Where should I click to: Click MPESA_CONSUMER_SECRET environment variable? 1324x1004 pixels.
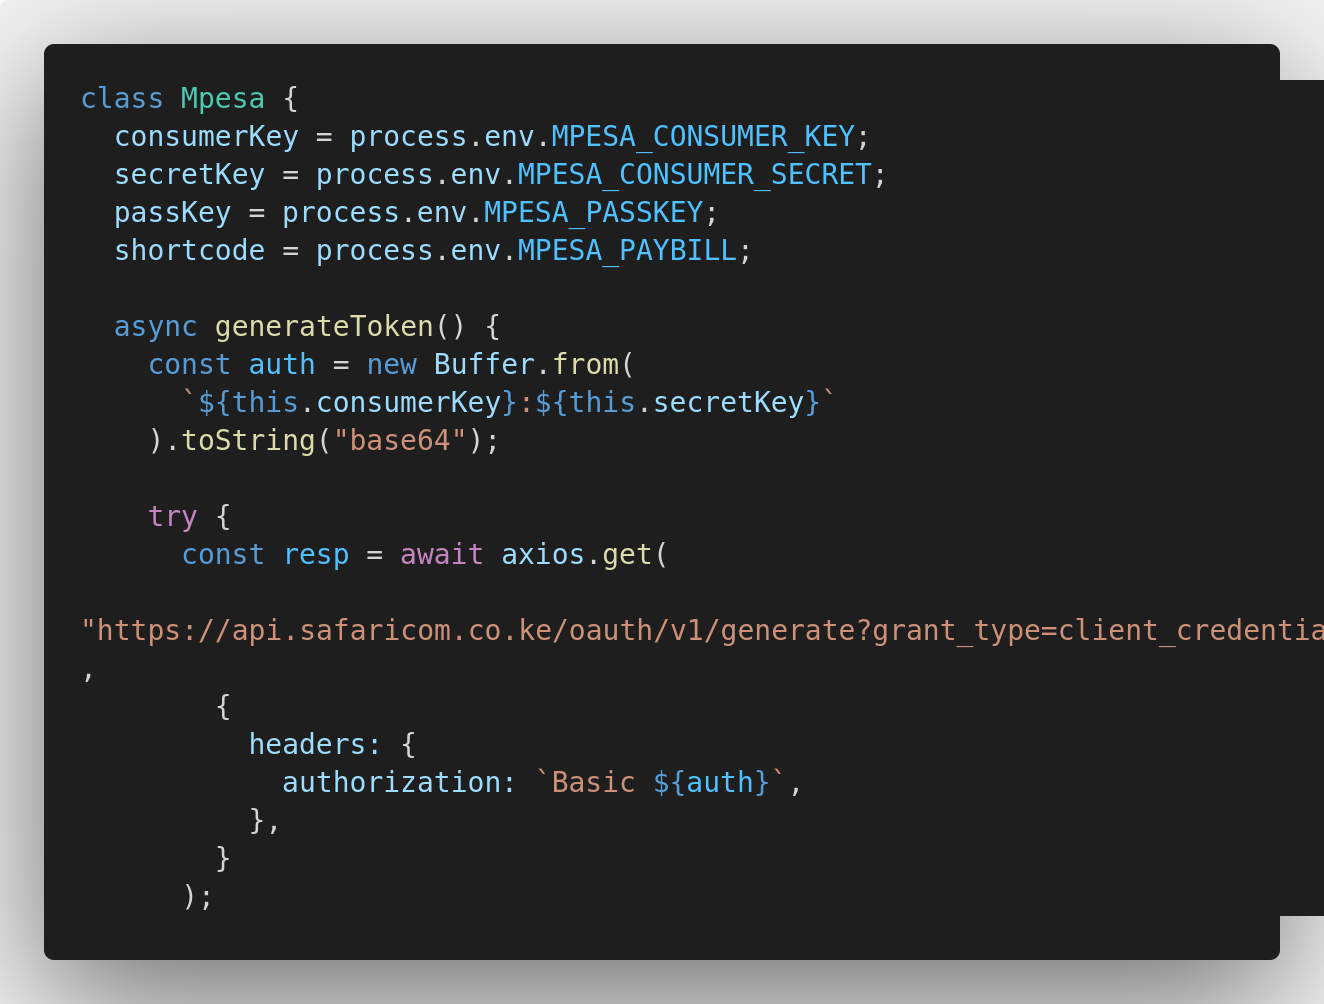pyautogui.click(x=694, y=175)
